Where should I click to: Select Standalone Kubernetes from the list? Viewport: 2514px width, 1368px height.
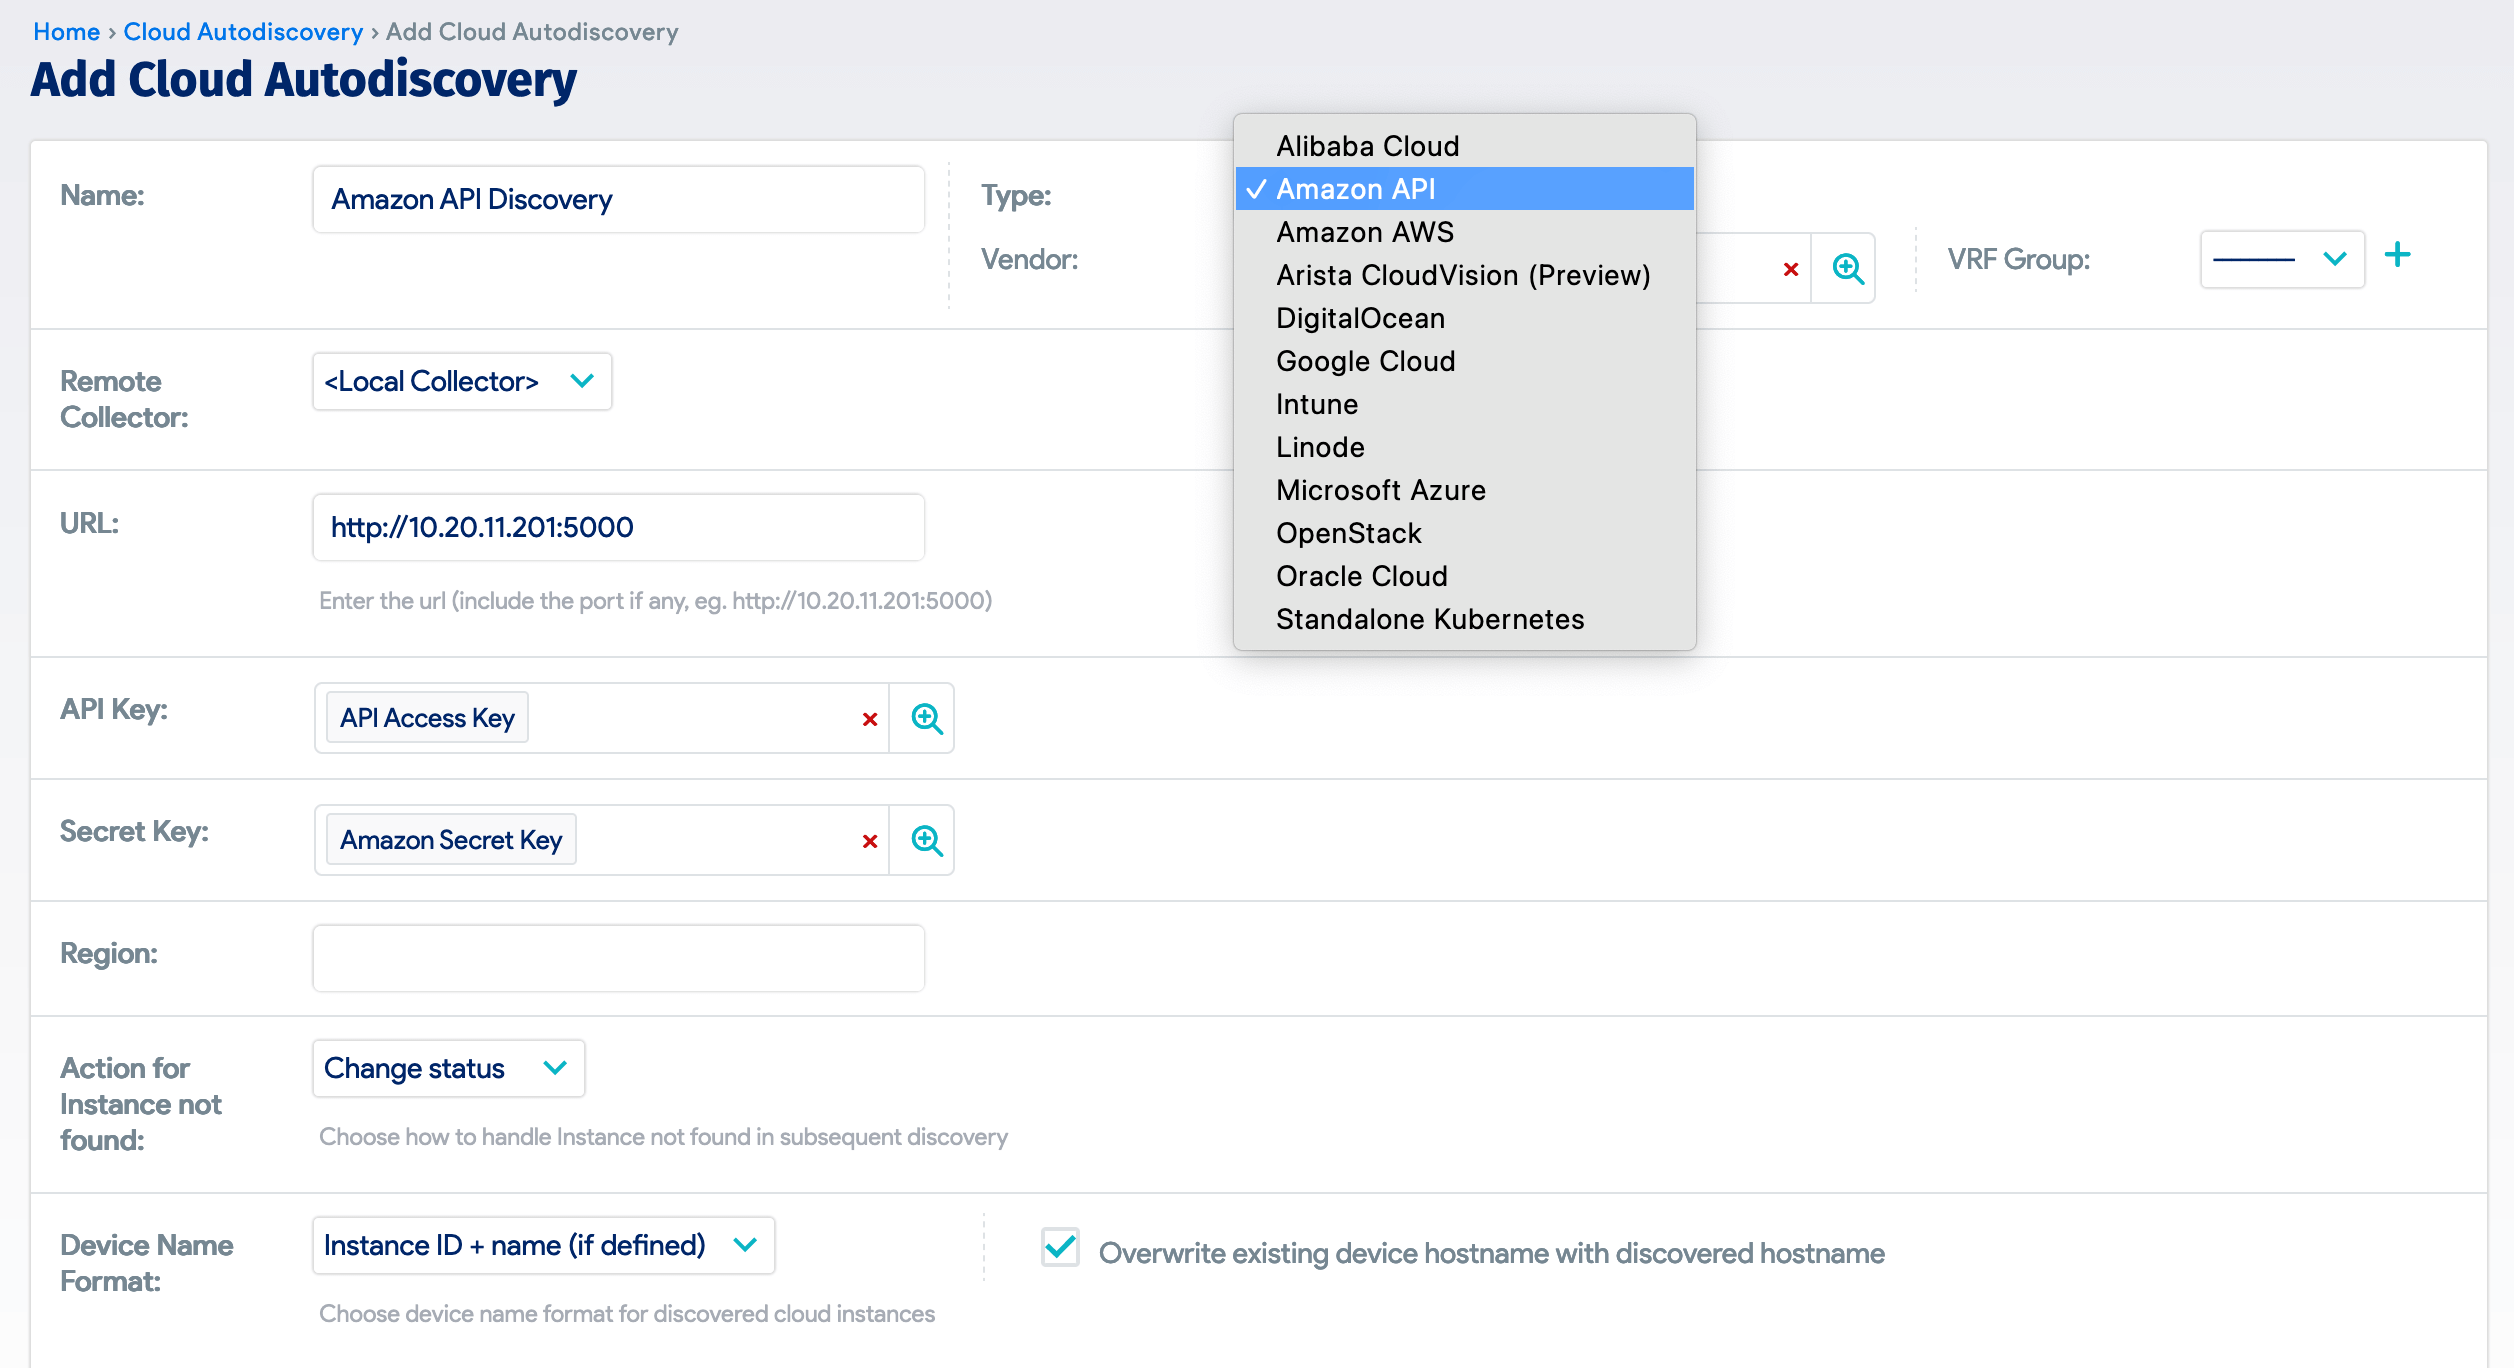click(1430, 618)
